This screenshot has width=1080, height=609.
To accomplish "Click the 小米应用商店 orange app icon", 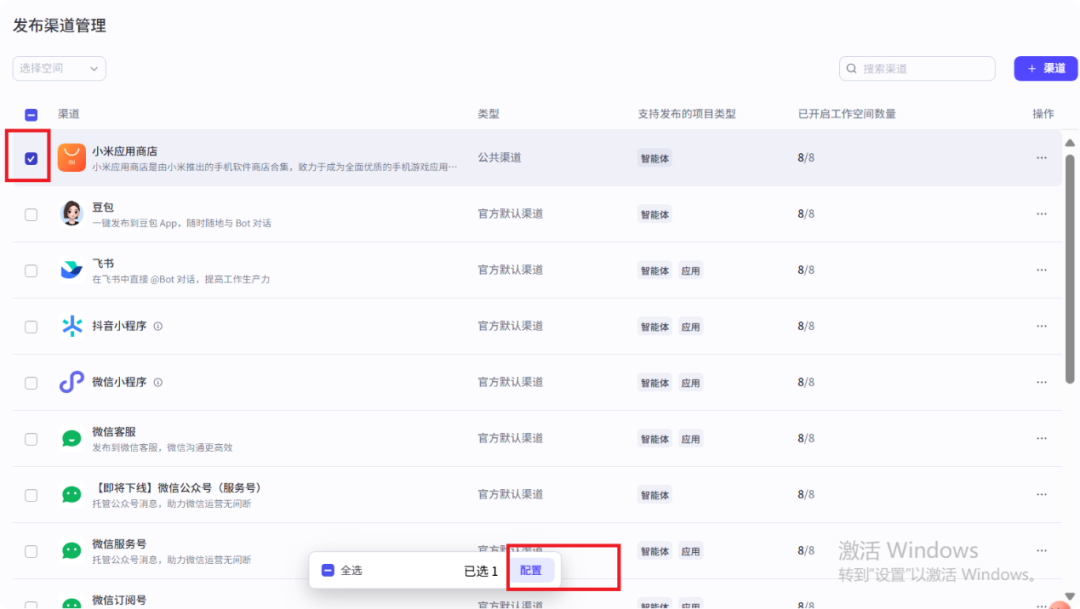I will coord(72,158).
